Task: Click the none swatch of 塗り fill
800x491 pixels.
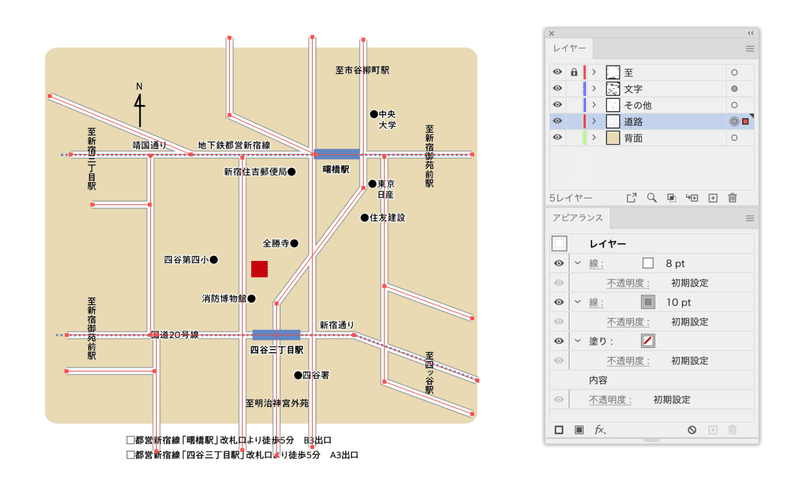Action: click(648, 341)
